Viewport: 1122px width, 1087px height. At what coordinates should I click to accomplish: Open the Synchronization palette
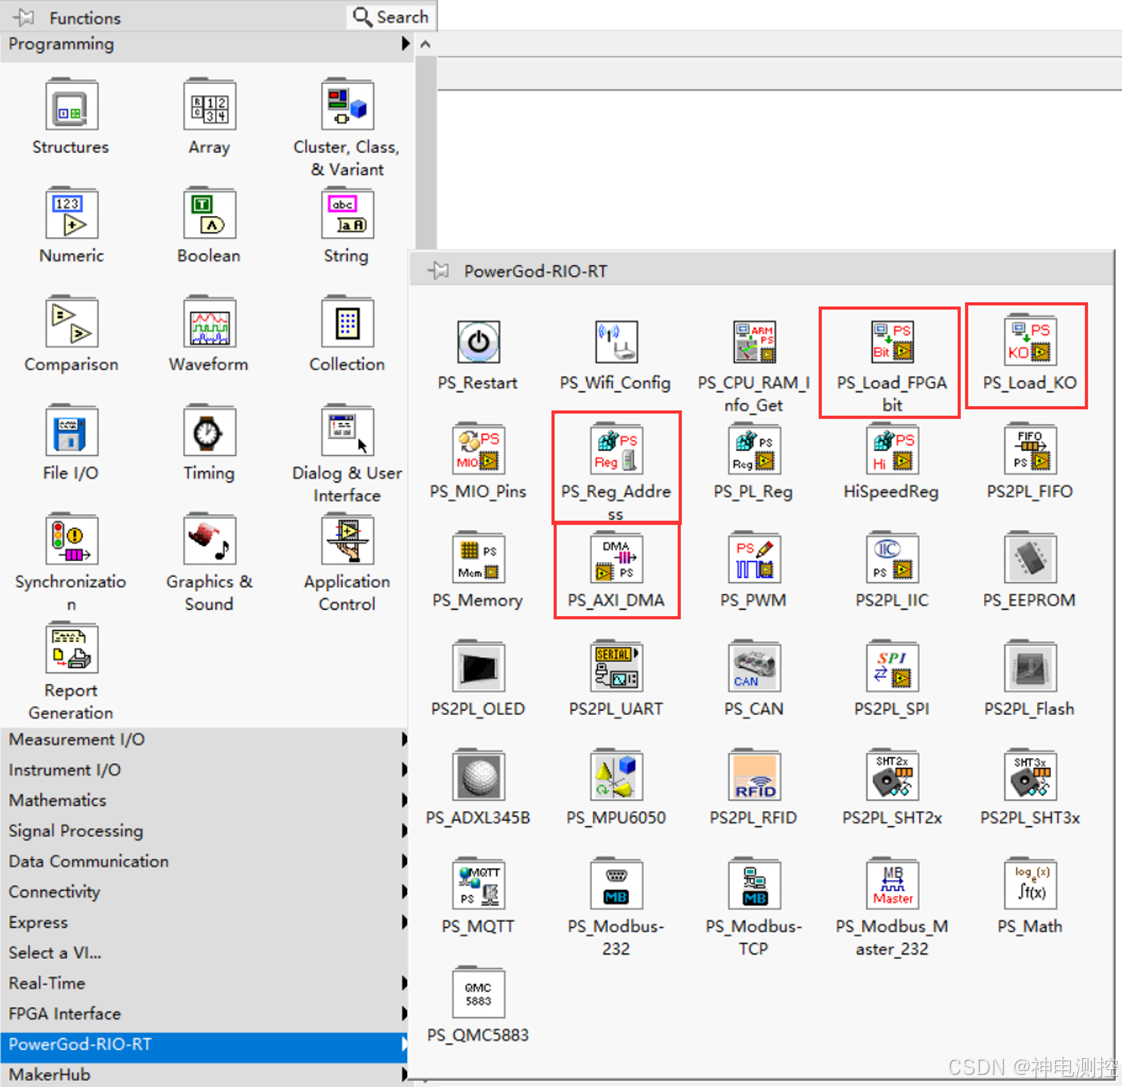click(71, 541)
